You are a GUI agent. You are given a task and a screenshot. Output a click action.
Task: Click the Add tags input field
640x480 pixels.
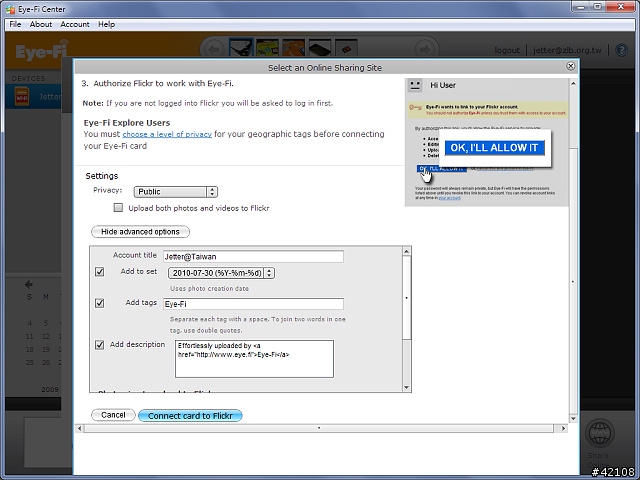(x=253, y=304)
